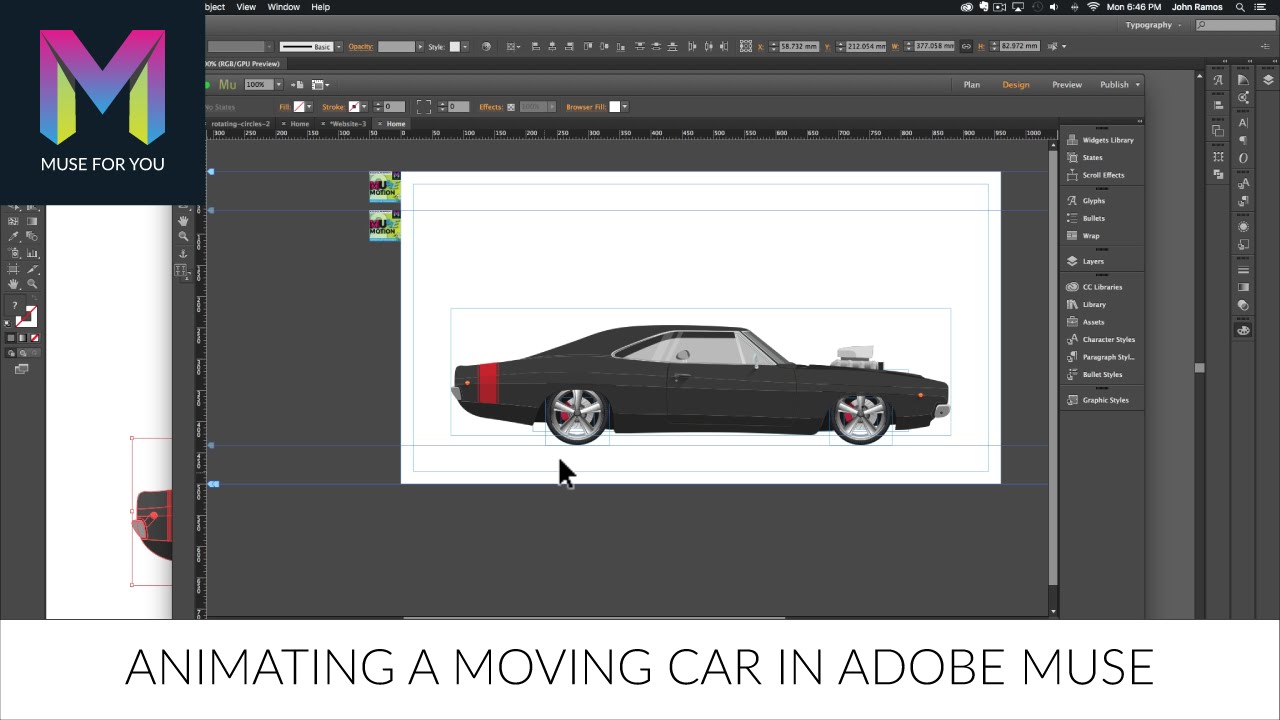The image size is (1280, 720).
Task: Set Illustrator paint mode to solid Color
Action: 11,338
